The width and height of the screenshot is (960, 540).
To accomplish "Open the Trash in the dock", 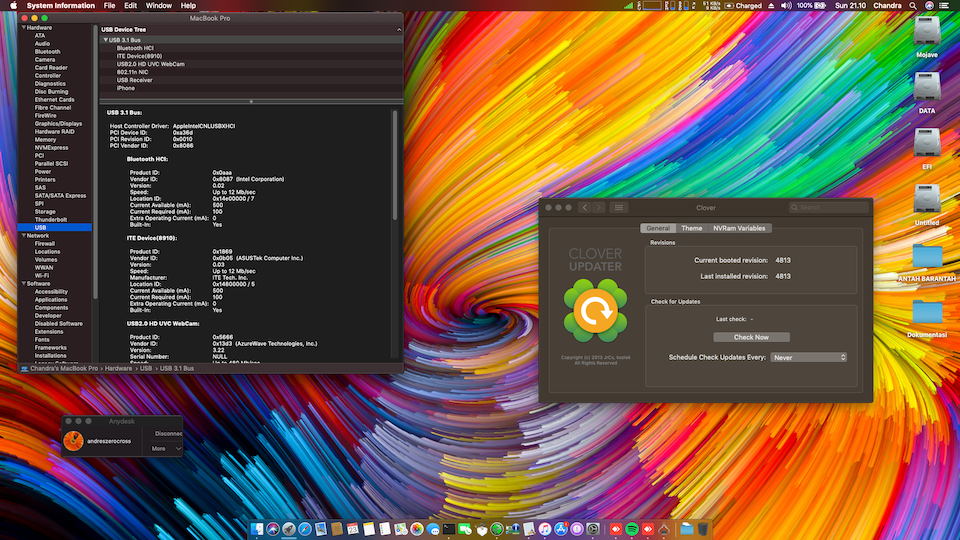I will 703,528.
